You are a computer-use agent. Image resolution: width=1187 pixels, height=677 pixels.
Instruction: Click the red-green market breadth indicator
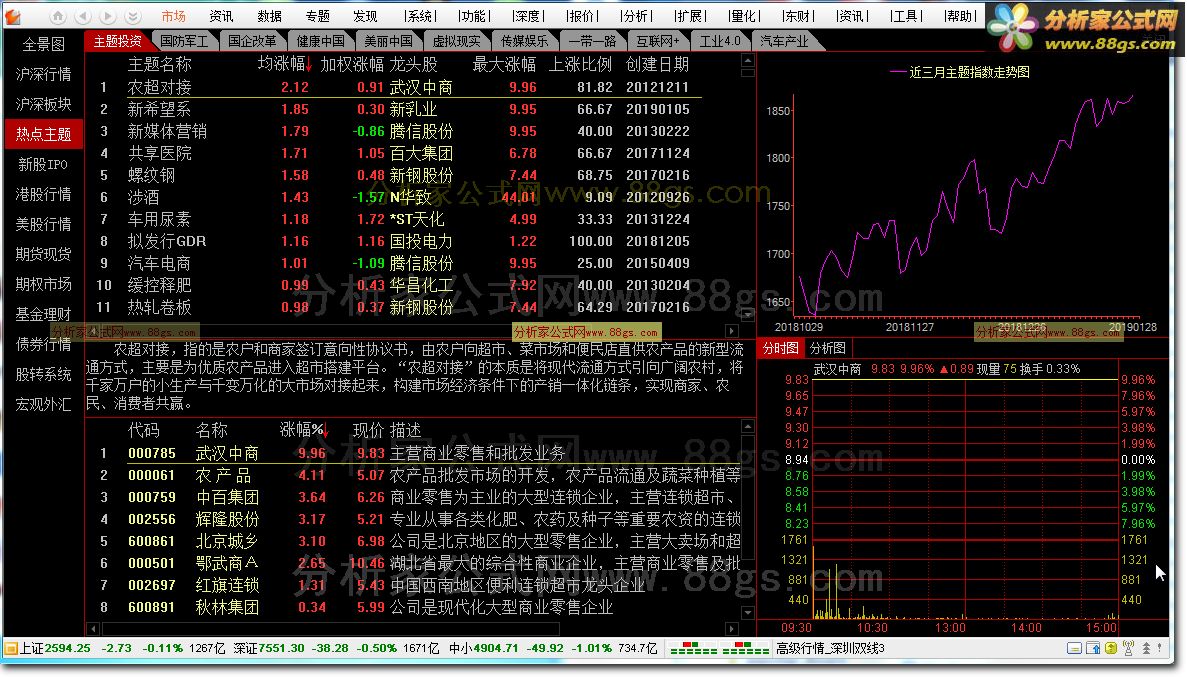(719, 649)
